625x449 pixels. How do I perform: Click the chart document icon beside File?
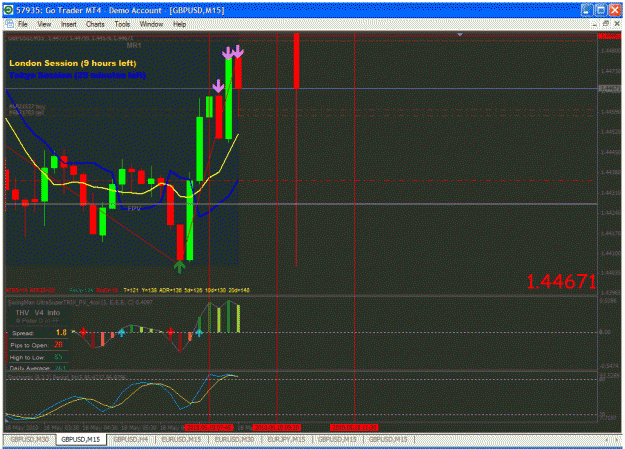tap(9, 24)
